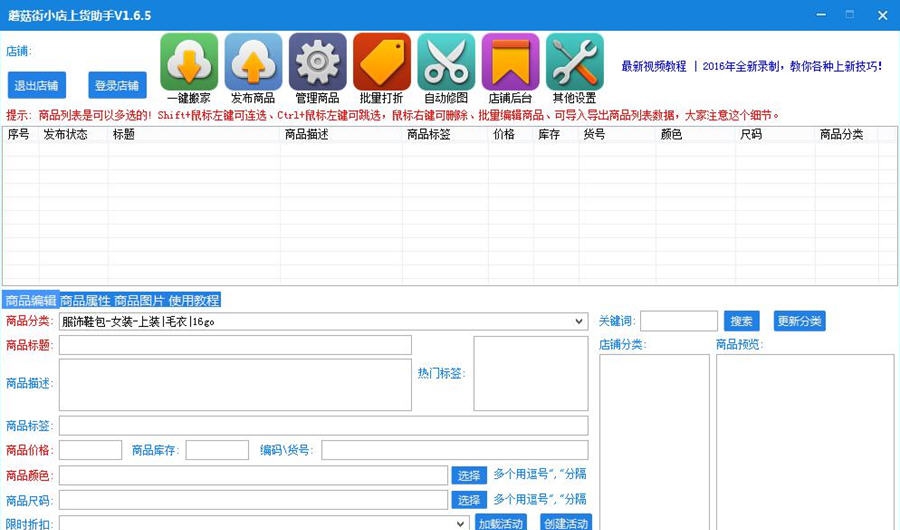900x530 pixels.
Task: Click the 一键搬家 download cloud icon
Action: click(189, 62)
